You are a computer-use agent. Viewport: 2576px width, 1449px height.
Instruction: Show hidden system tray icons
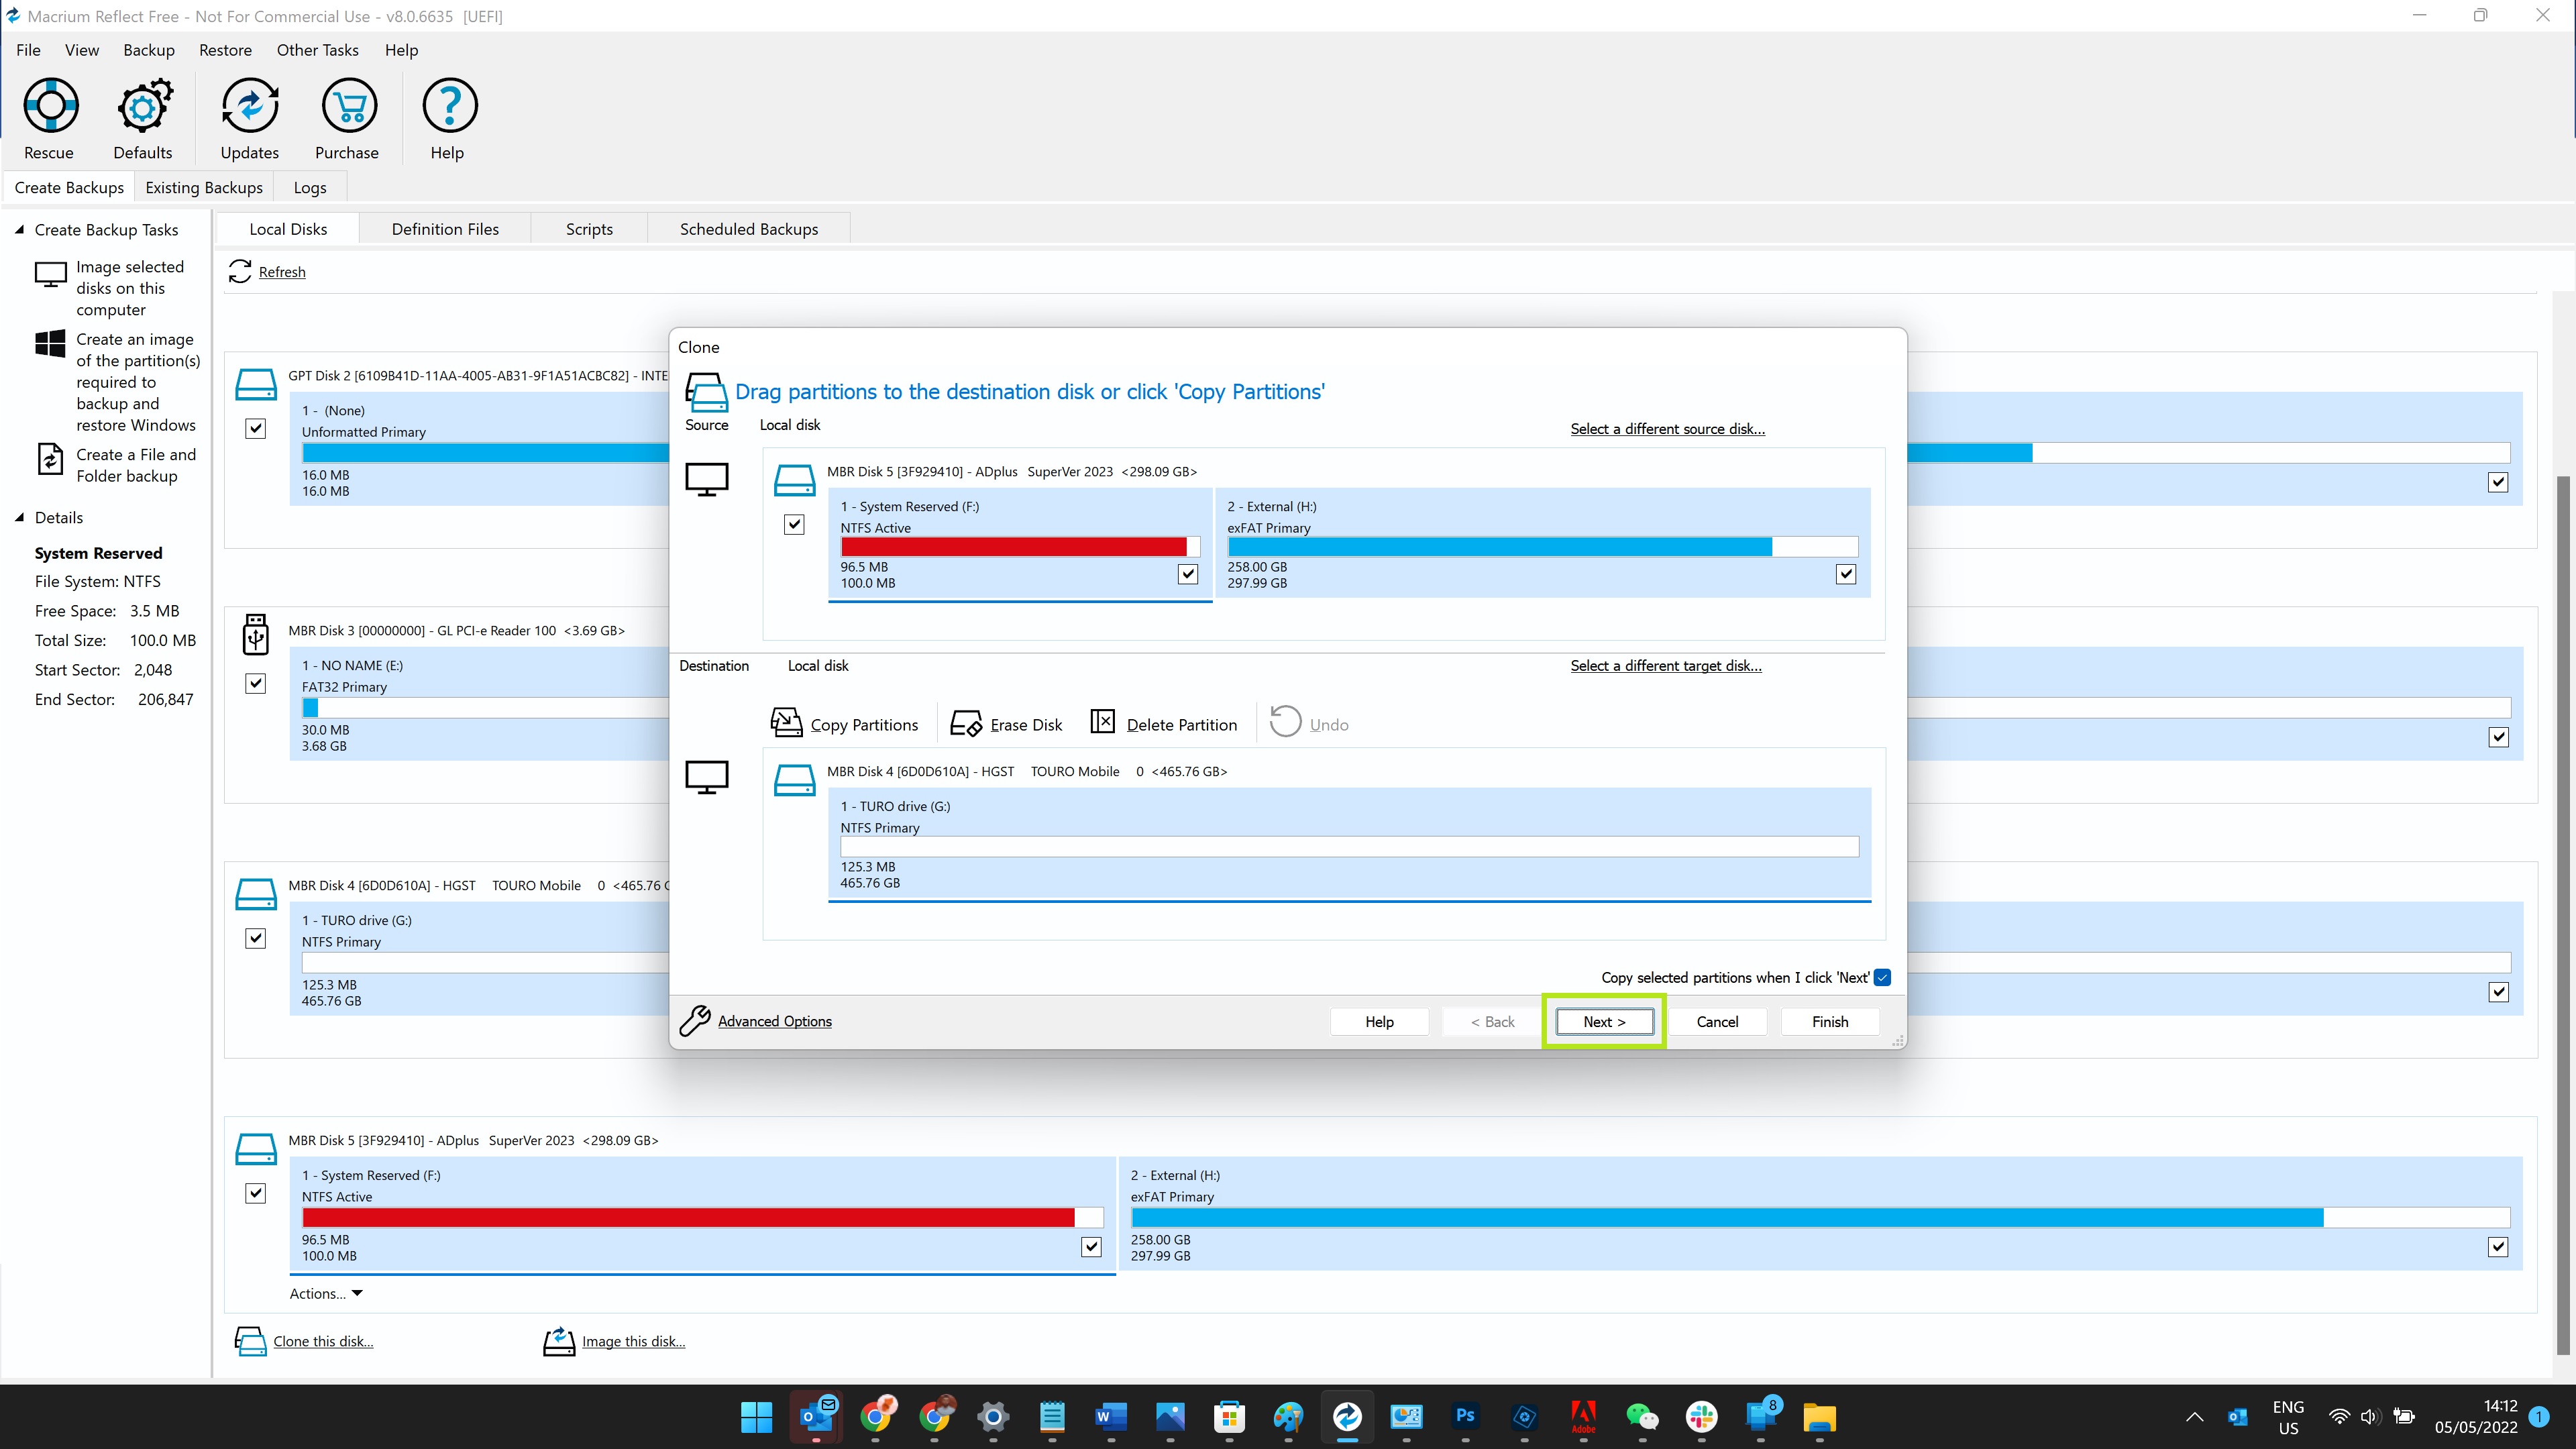pos(2194,1417)
